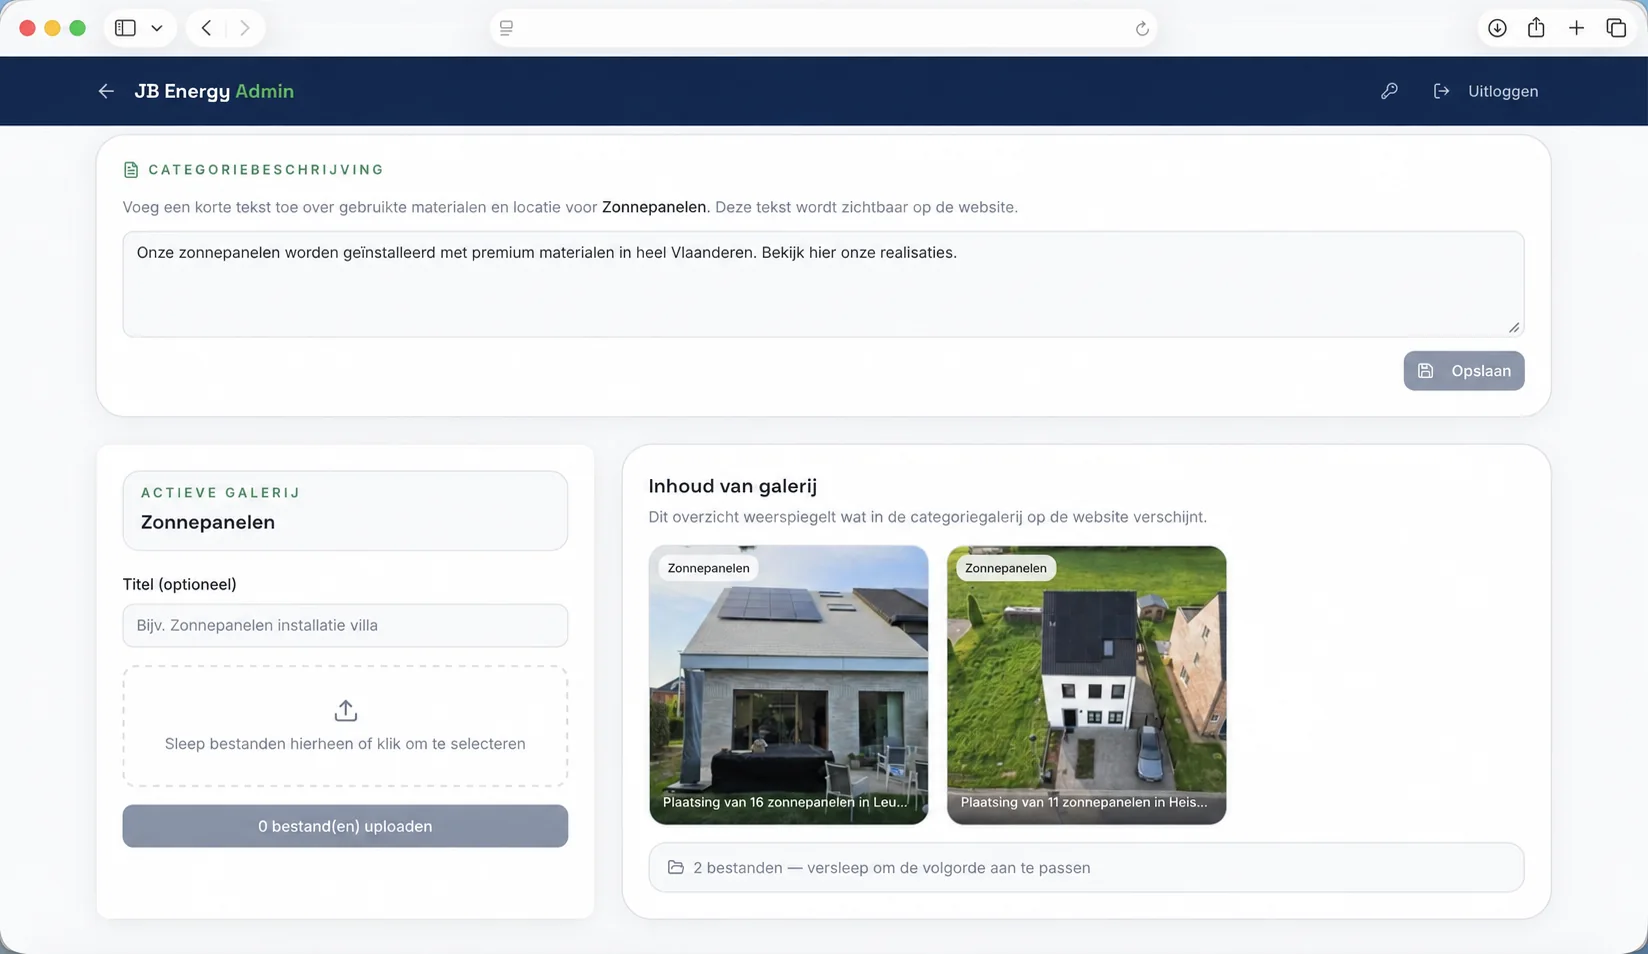The width and height of the screenshot is (1648, 954).
Task: Open the Safari downloads icon
Action: click(1497, 28)
